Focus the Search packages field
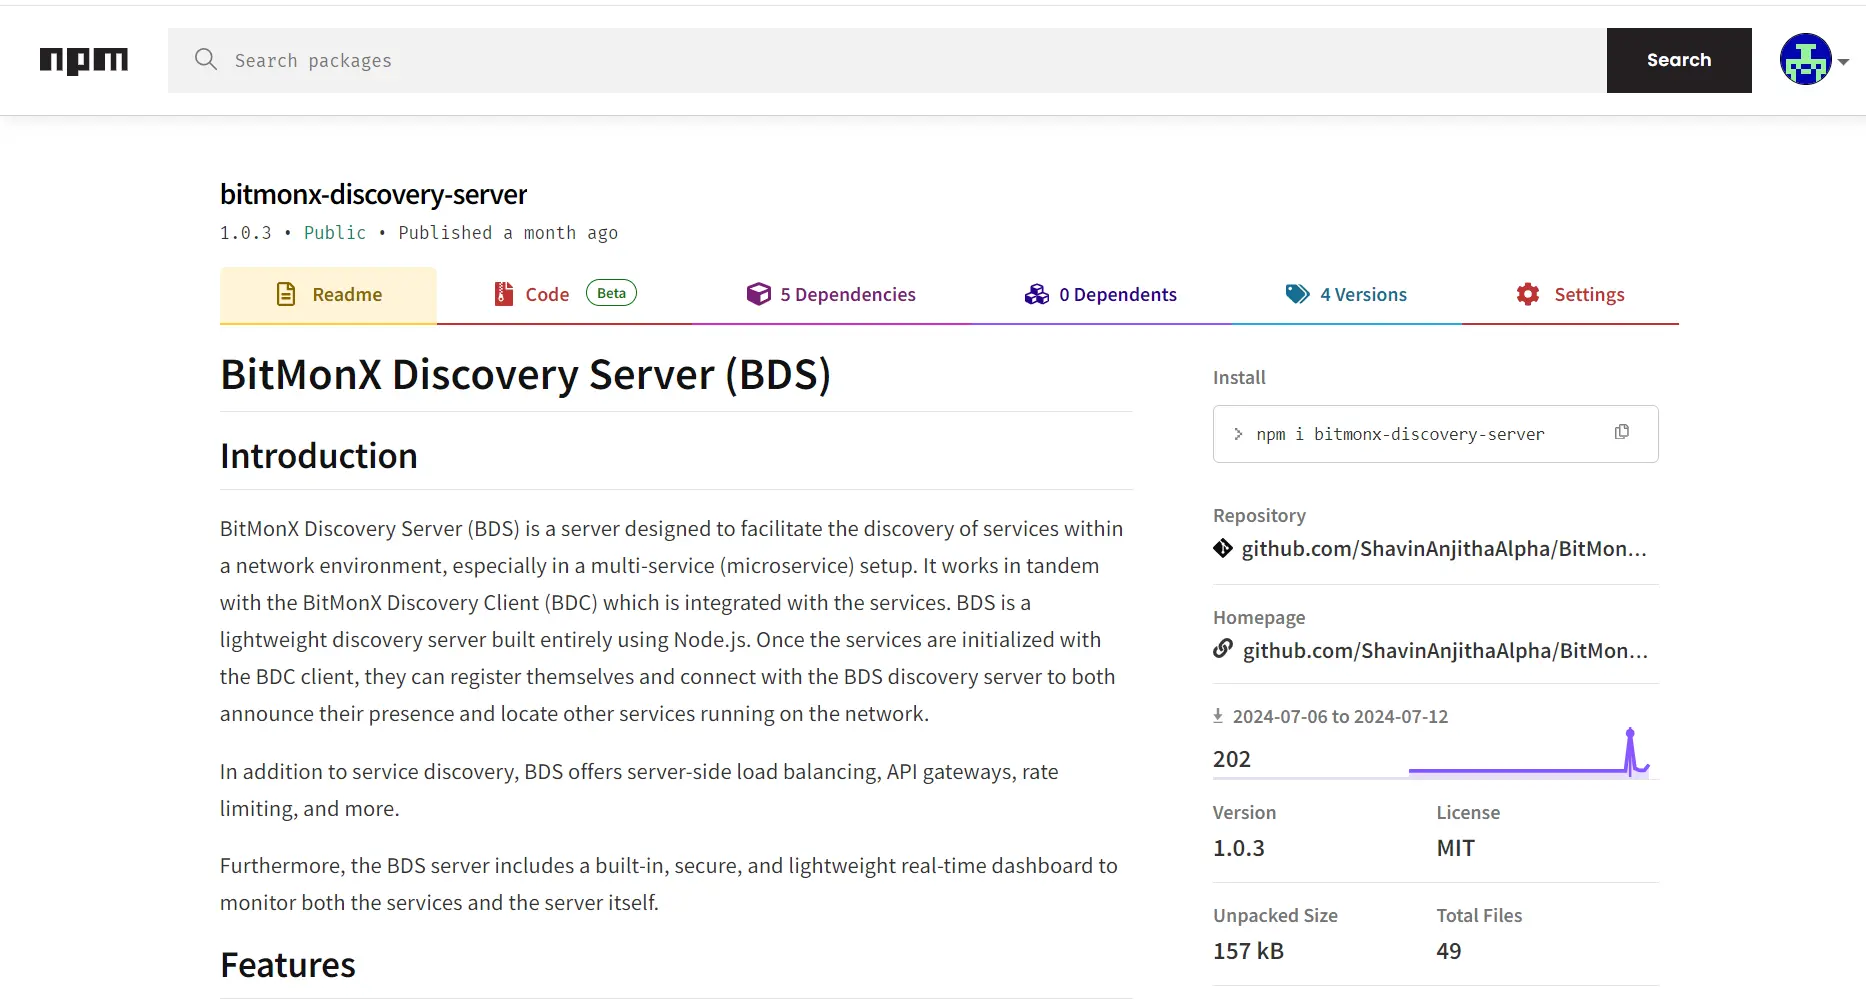This screenshot has width=1866, height=1000. [887, 60]
